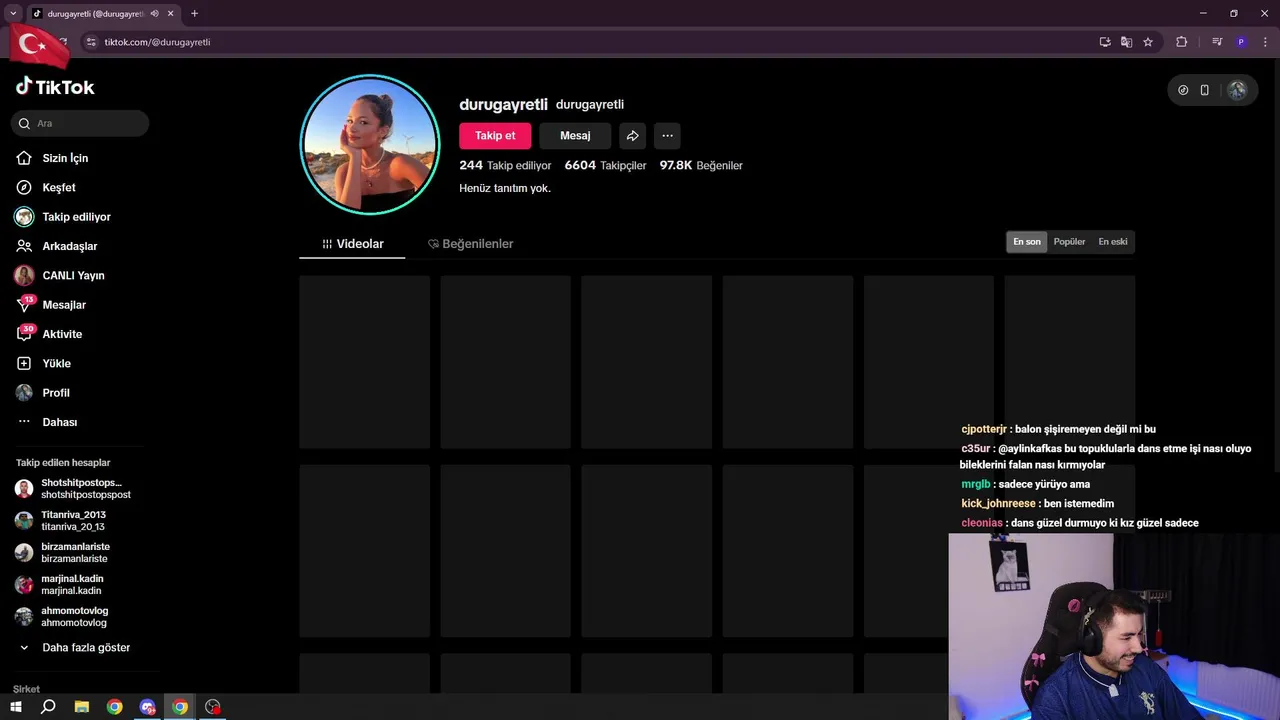Viewport: 1280px width, 720px height.
Task: Open media control icon in Chrome
Action: click(x=1217, y=42)
